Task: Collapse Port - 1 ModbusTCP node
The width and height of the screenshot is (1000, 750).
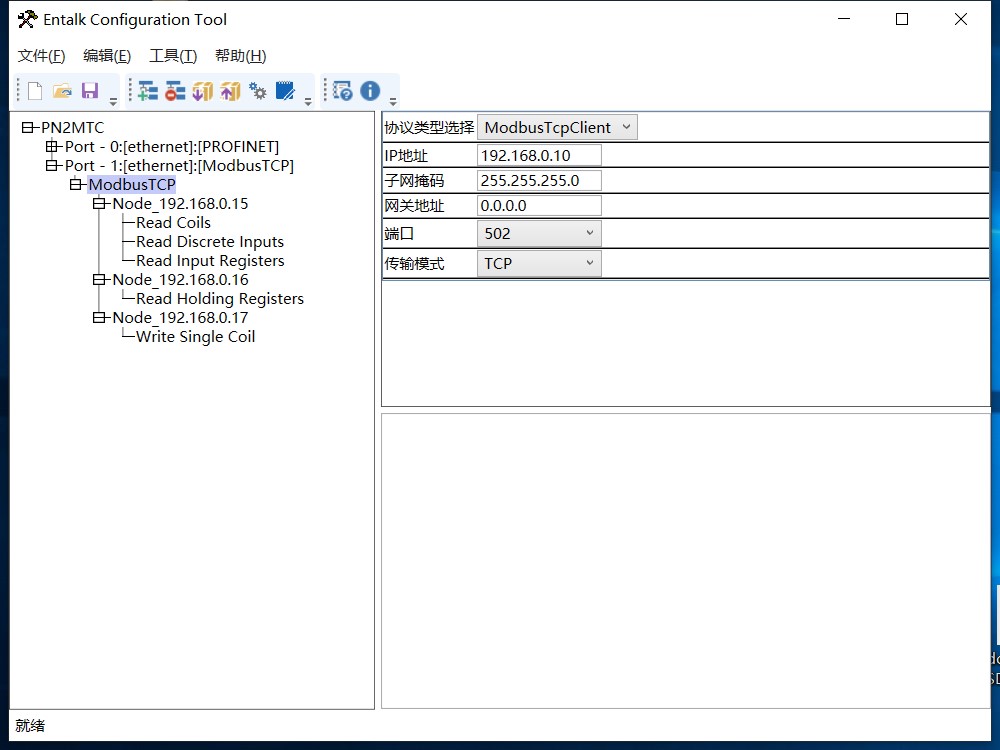Action: pos(51,166)
